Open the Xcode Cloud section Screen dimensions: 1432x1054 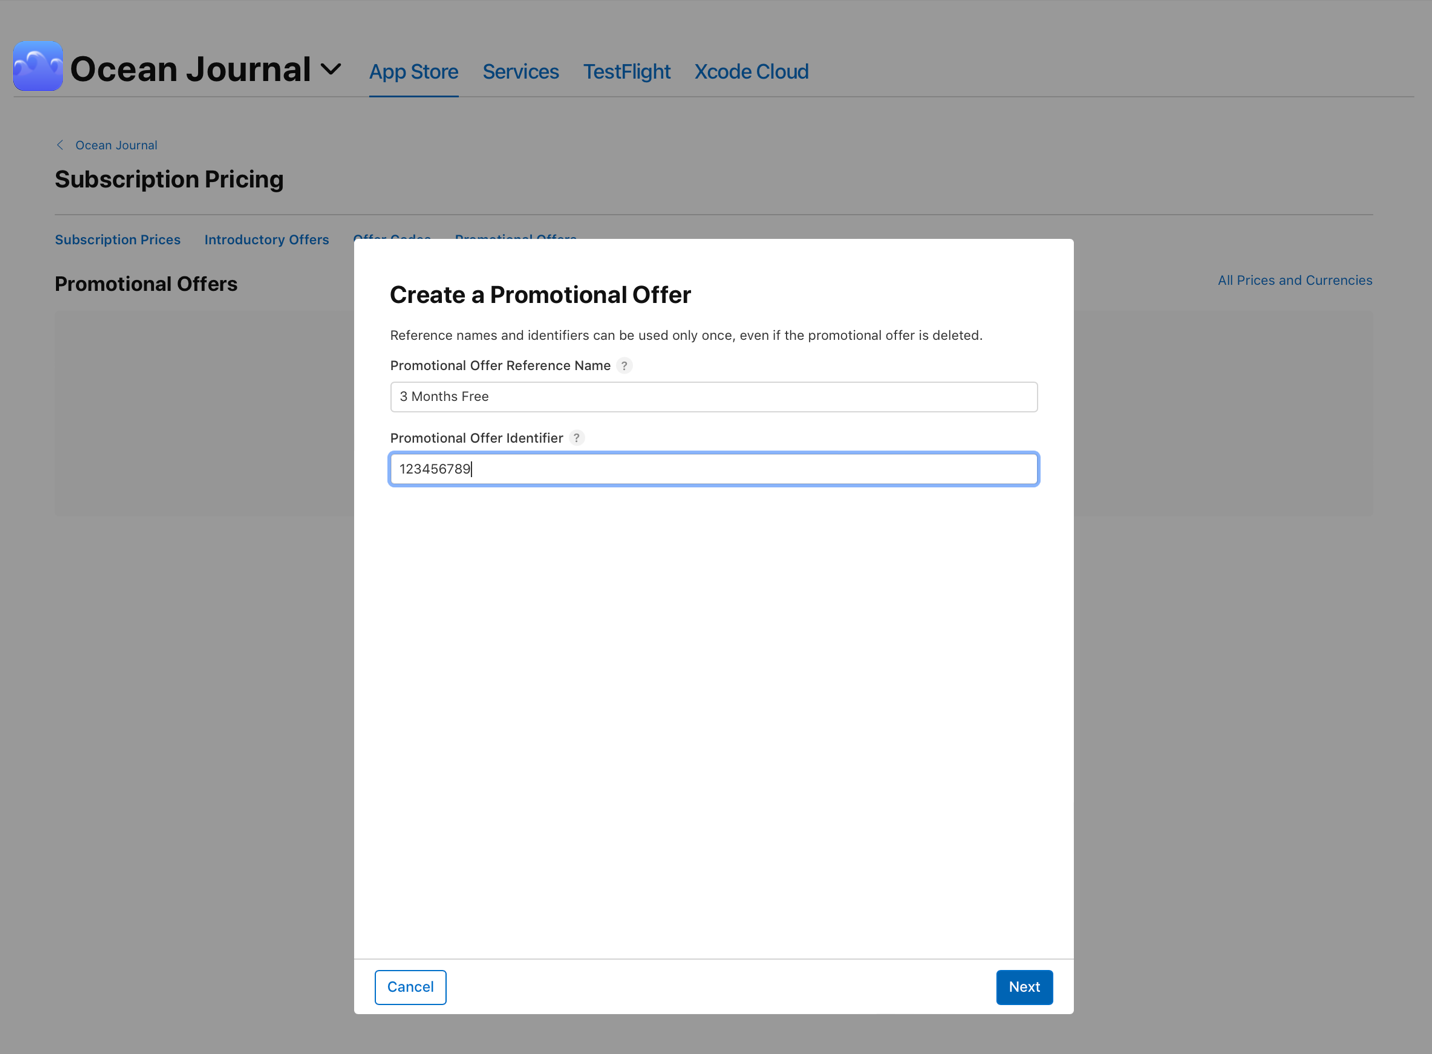coord(751,71)
